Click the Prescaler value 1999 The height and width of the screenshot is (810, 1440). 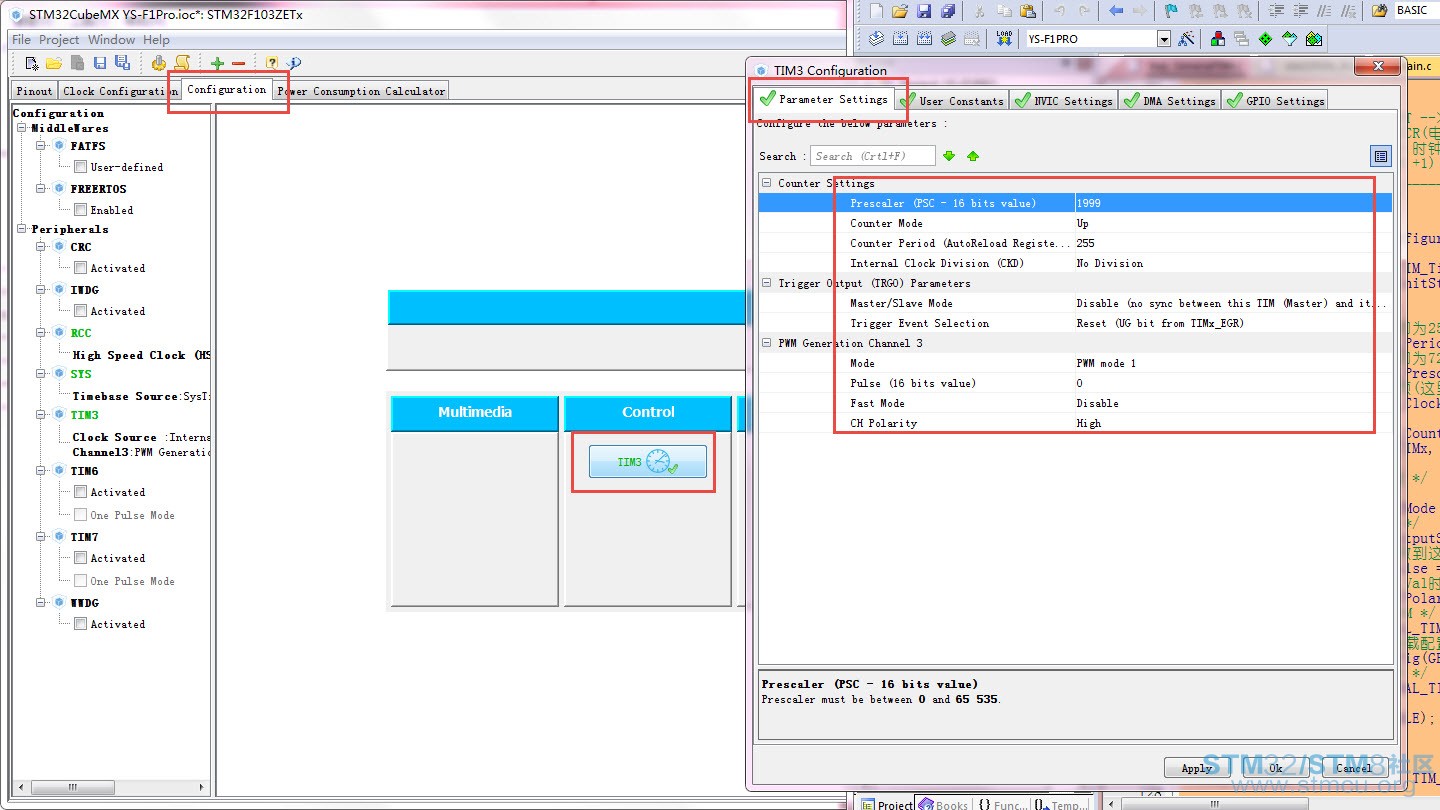tap(1089, 203)
